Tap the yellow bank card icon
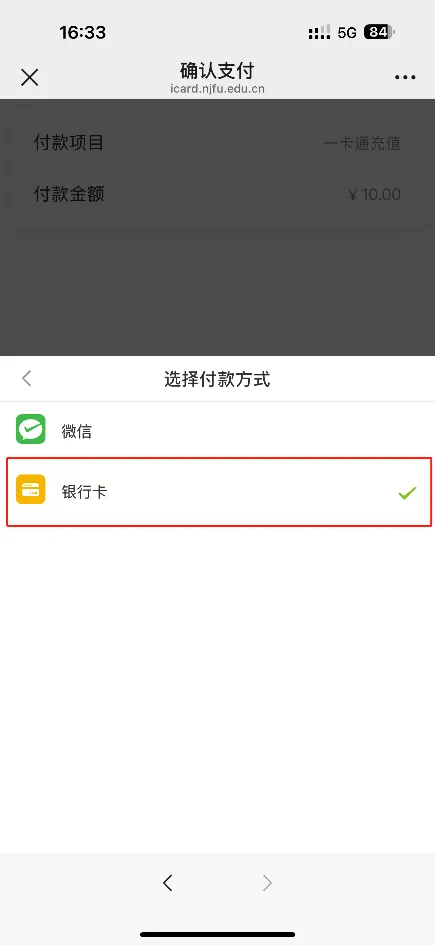Screen dimensions: 435x945 [x=31, y=489]
